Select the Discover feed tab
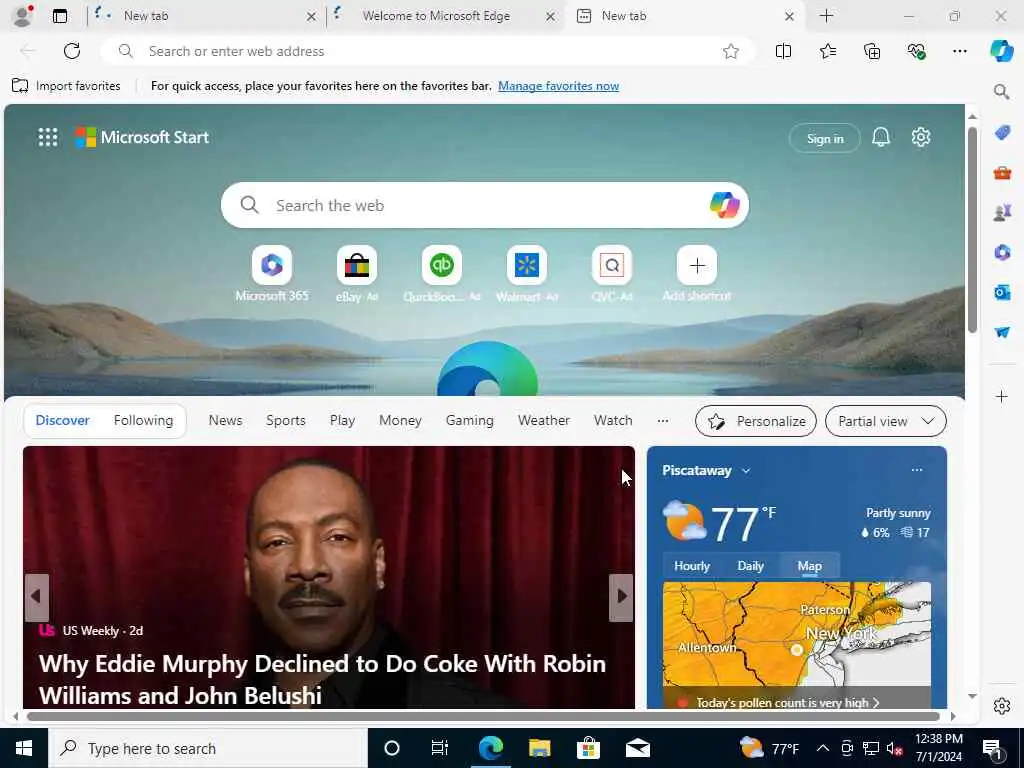The height and width of the screenshot is (768, 1024). (63, 421)
